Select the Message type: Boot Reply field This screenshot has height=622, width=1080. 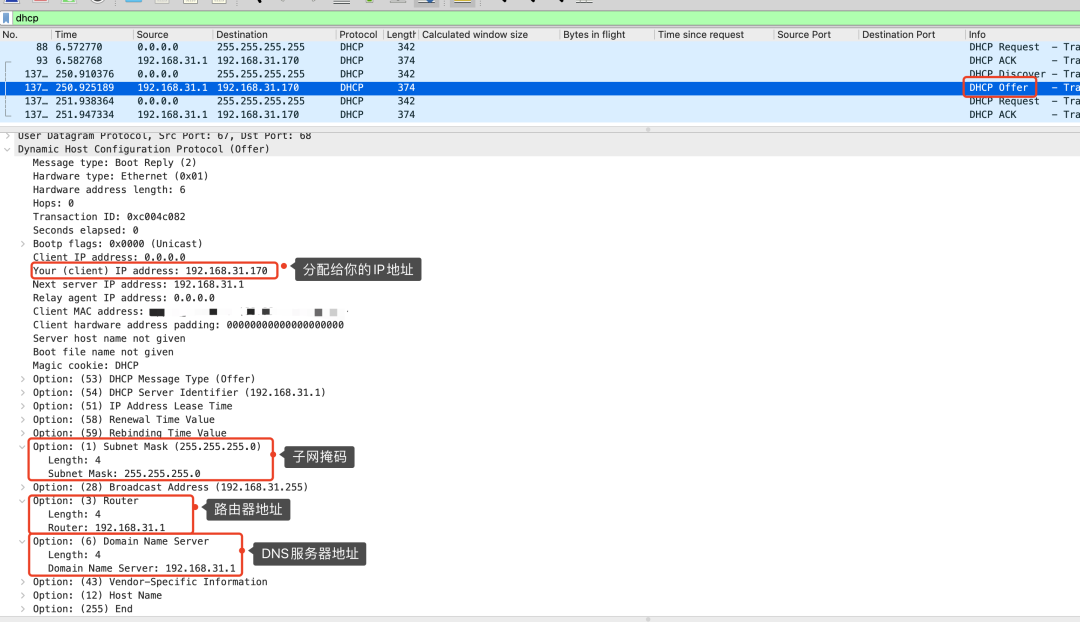pyautogui.click(x=114, y=163)
